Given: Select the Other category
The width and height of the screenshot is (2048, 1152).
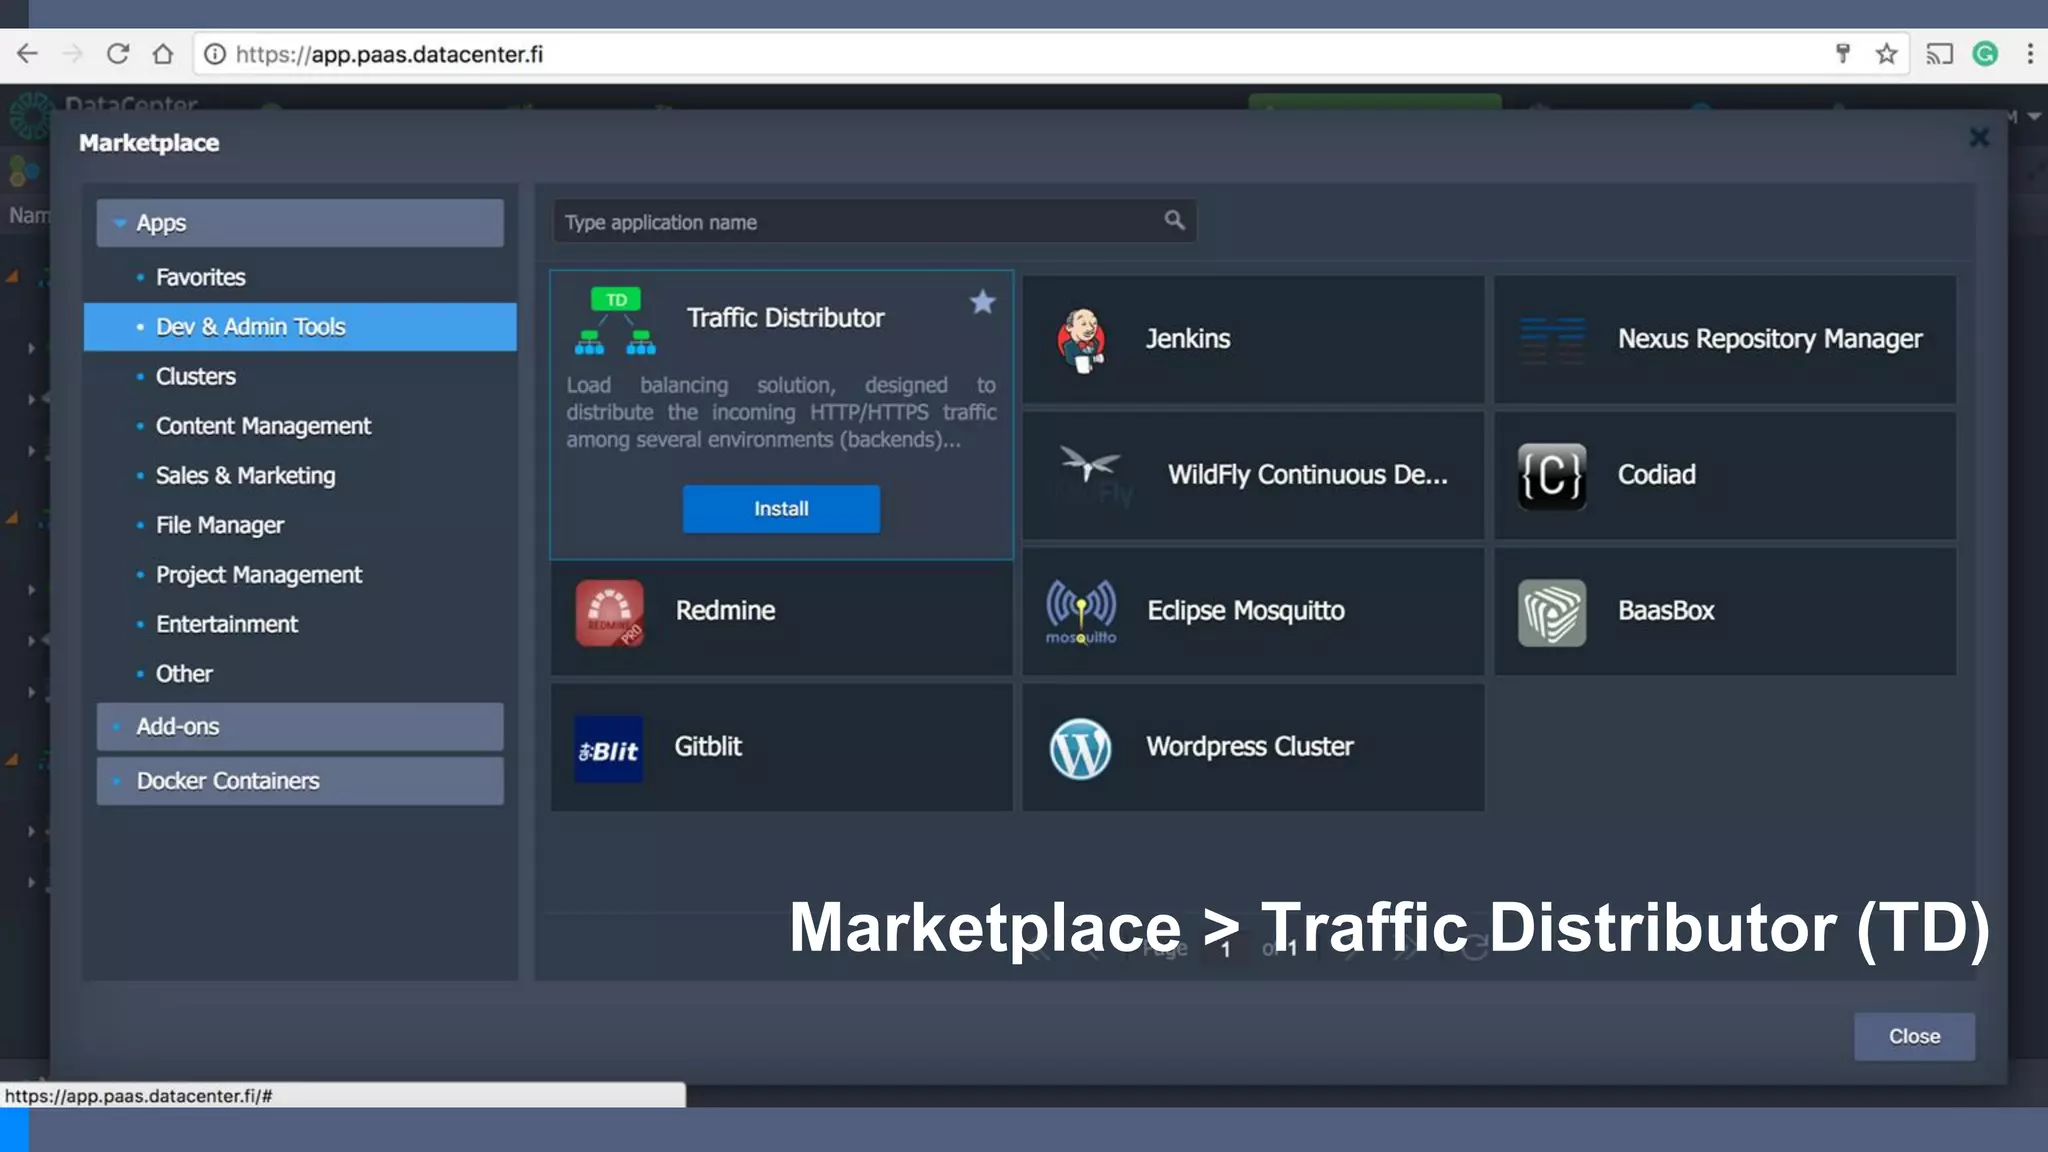Looking at the screenshot, I should click(184, 674).
